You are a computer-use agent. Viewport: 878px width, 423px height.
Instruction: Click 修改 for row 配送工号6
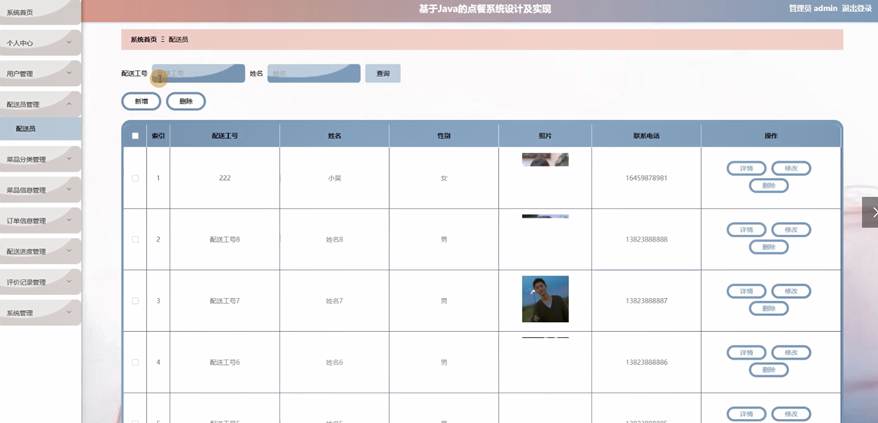791,352
